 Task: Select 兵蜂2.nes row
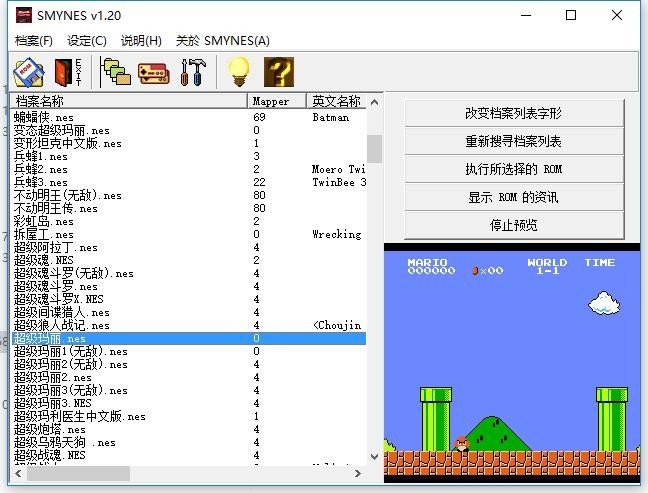pyautogui.click(x=188, y=169)
